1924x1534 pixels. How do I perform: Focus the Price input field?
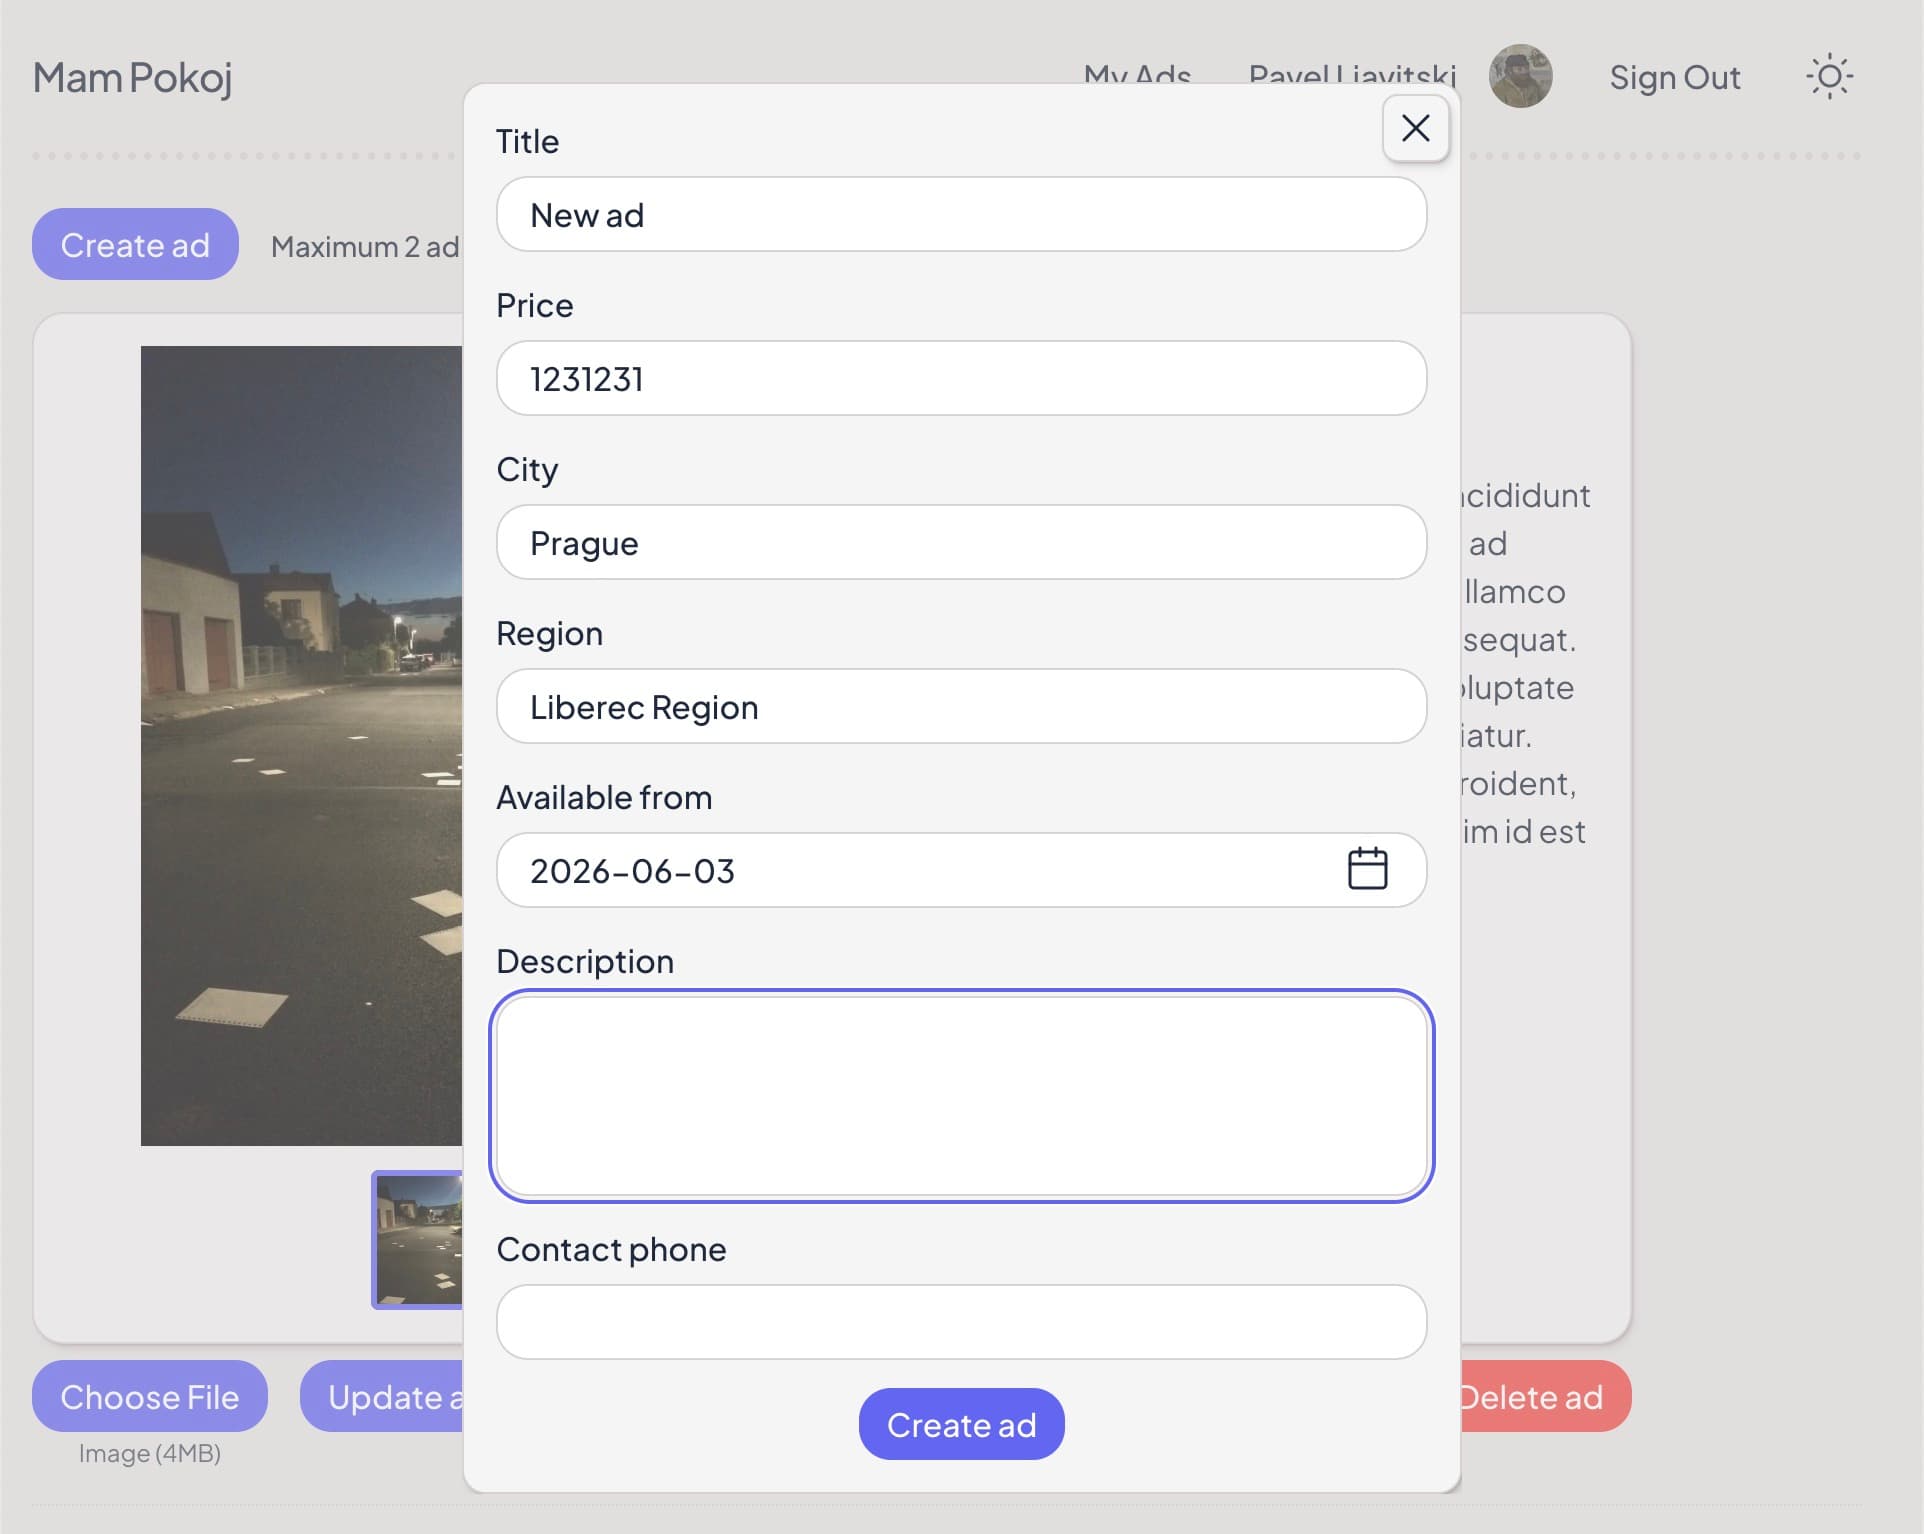click(961, 378)
